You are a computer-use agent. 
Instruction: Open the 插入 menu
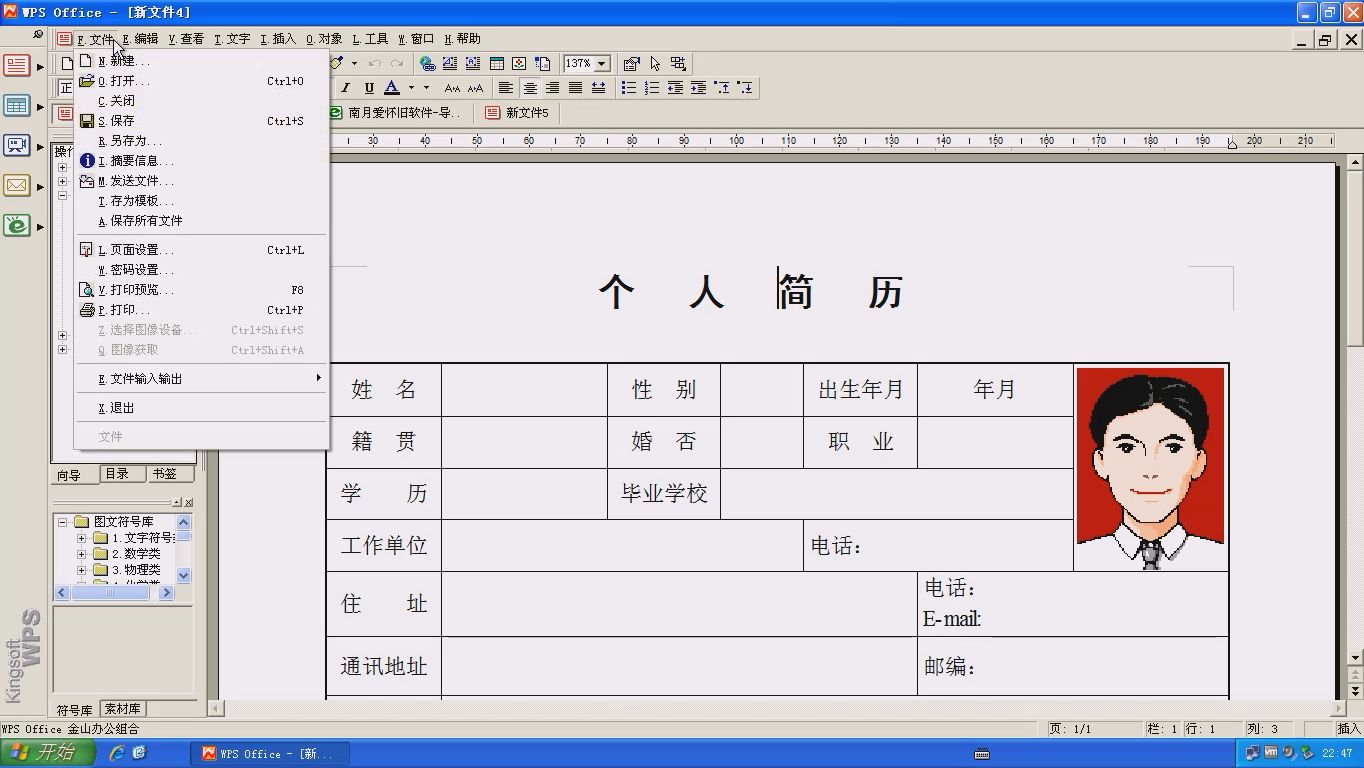tap(278, 39)
